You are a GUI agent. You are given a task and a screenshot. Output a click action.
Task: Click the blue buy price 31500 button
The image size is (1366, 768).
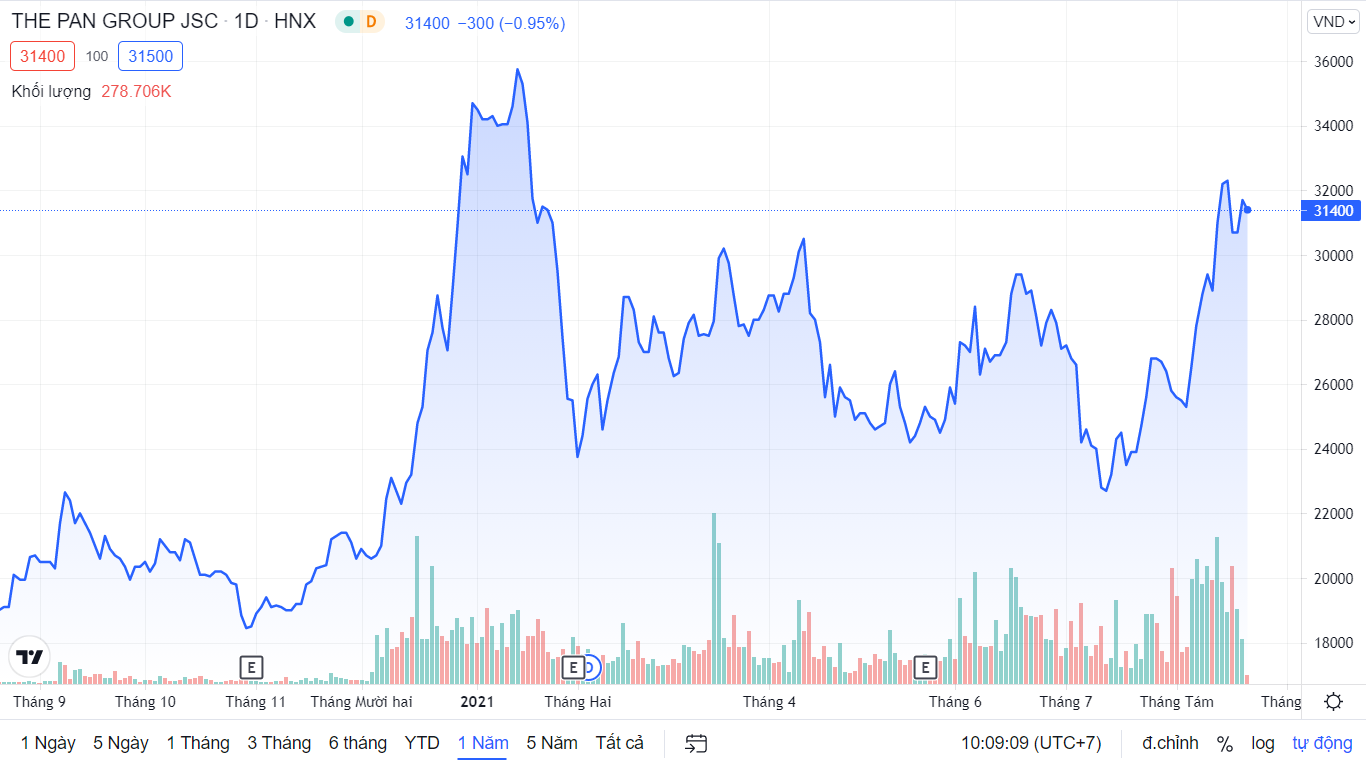click(150, 56)
